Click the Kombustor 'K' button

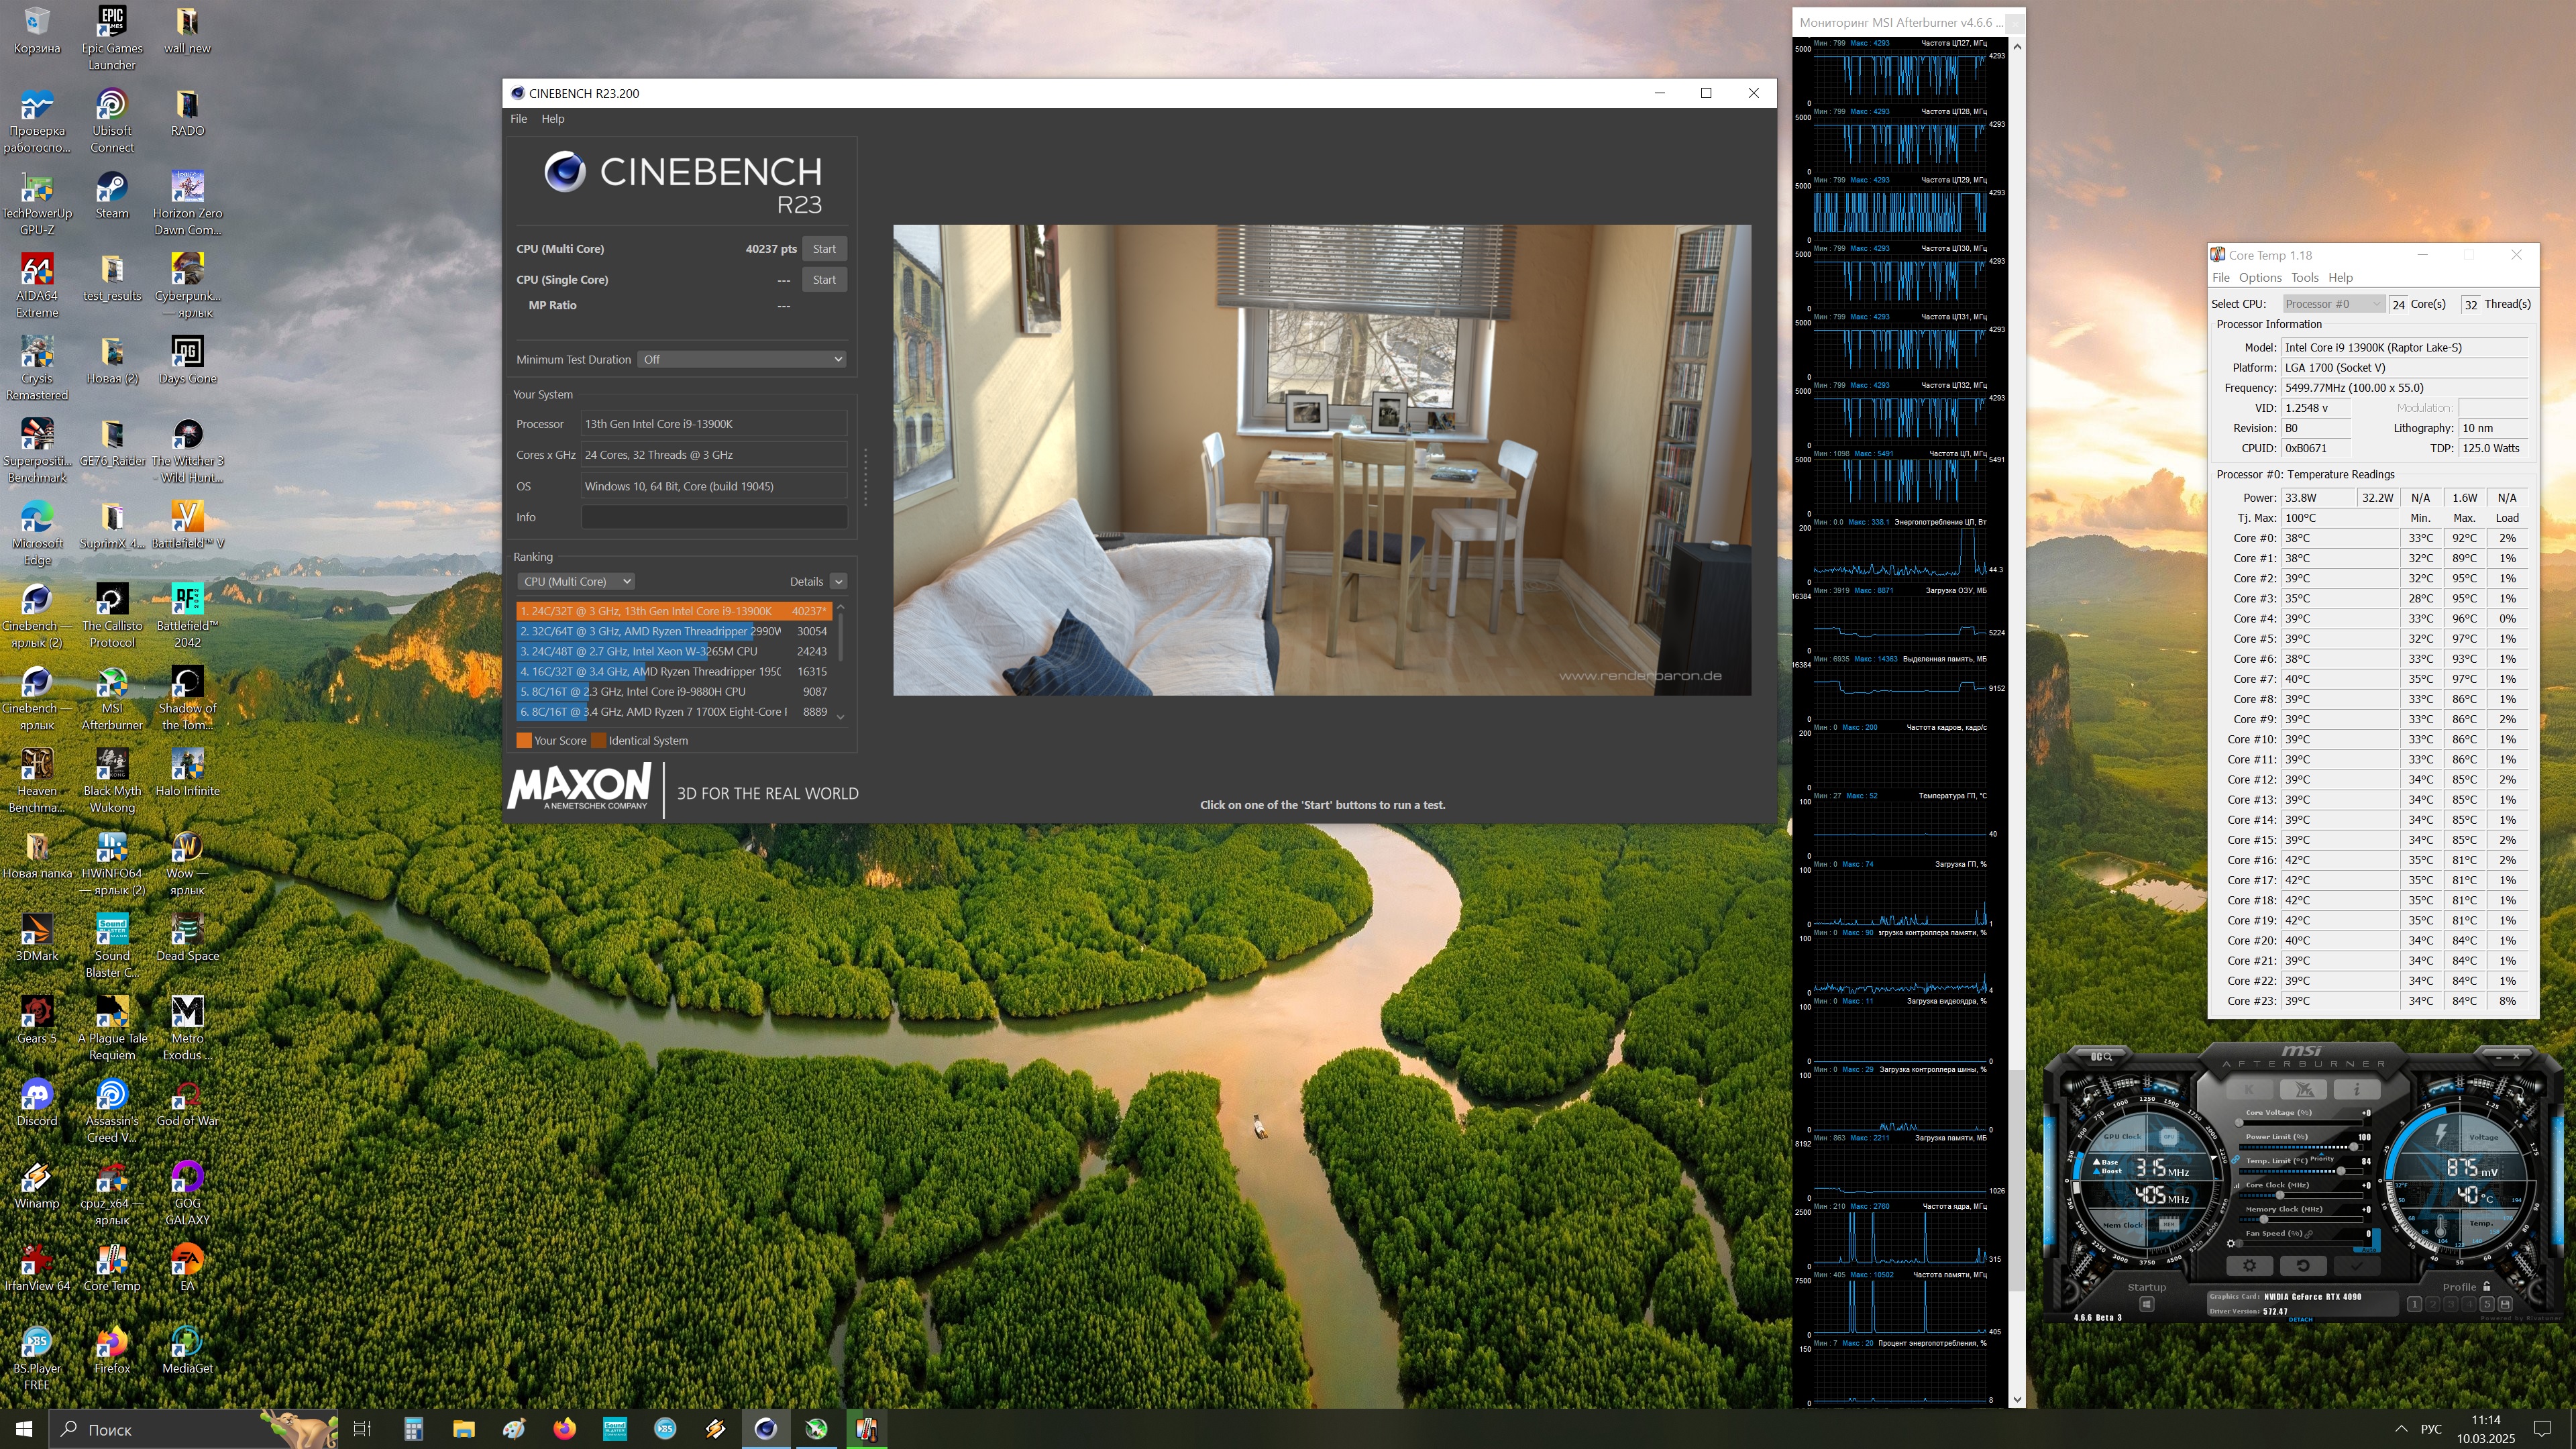(x=2250, y=1089)
